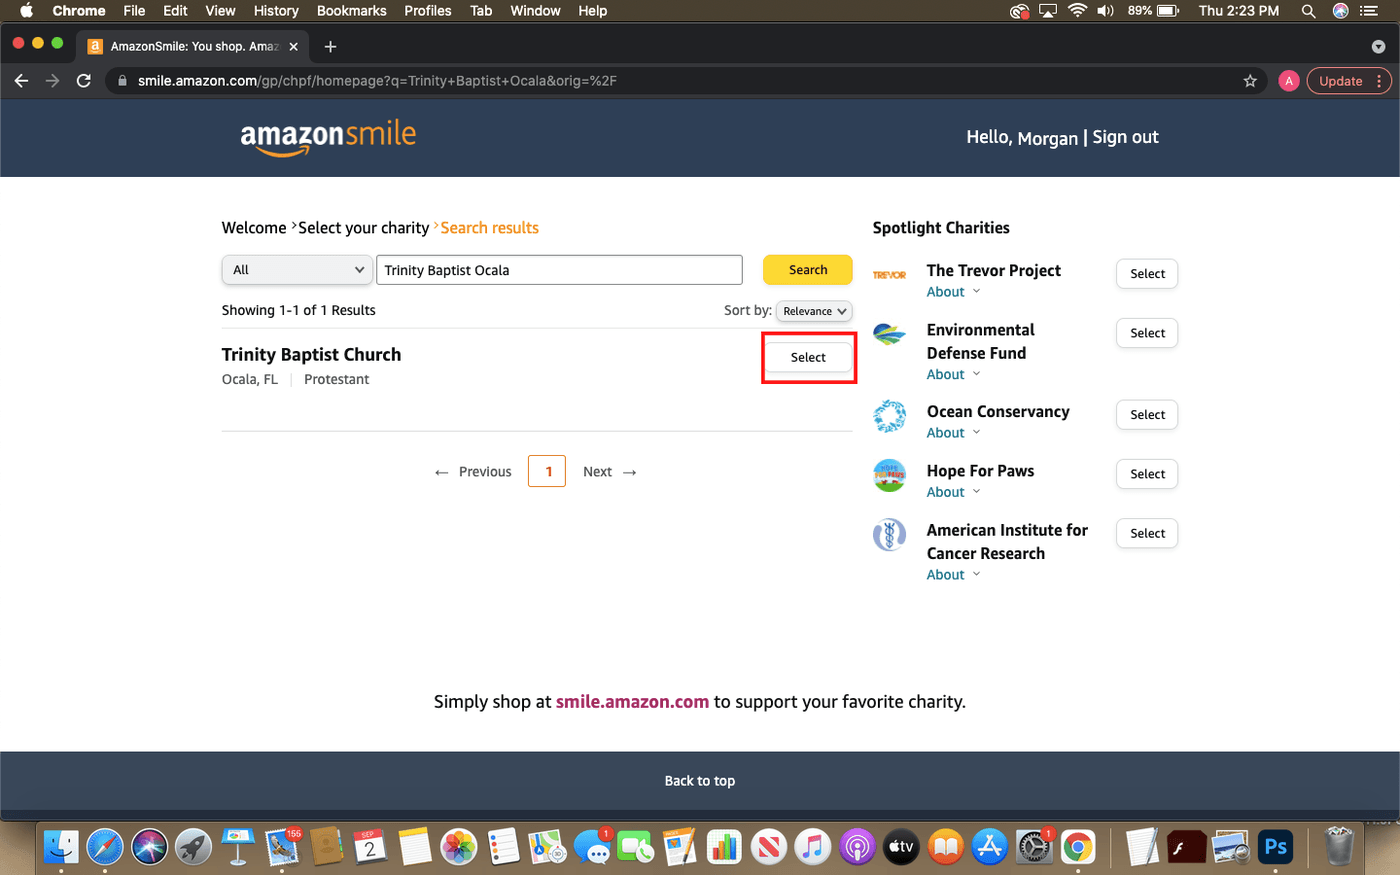Image resolution: width=1400 pixels, height=875 pixels.
Task: Open the Sort by Relevance dropdown
Action: [815, 311]
